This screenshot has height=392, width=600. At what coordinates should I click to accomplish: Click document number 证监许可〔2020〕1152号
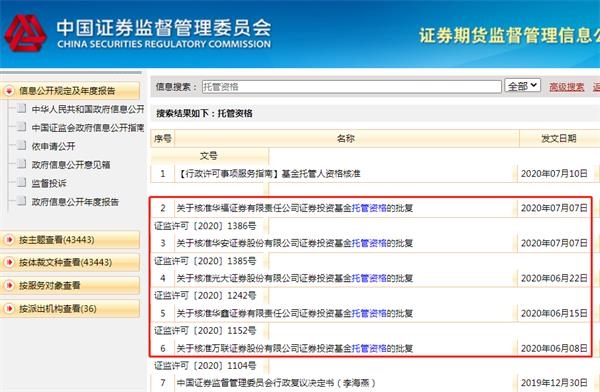205,331
